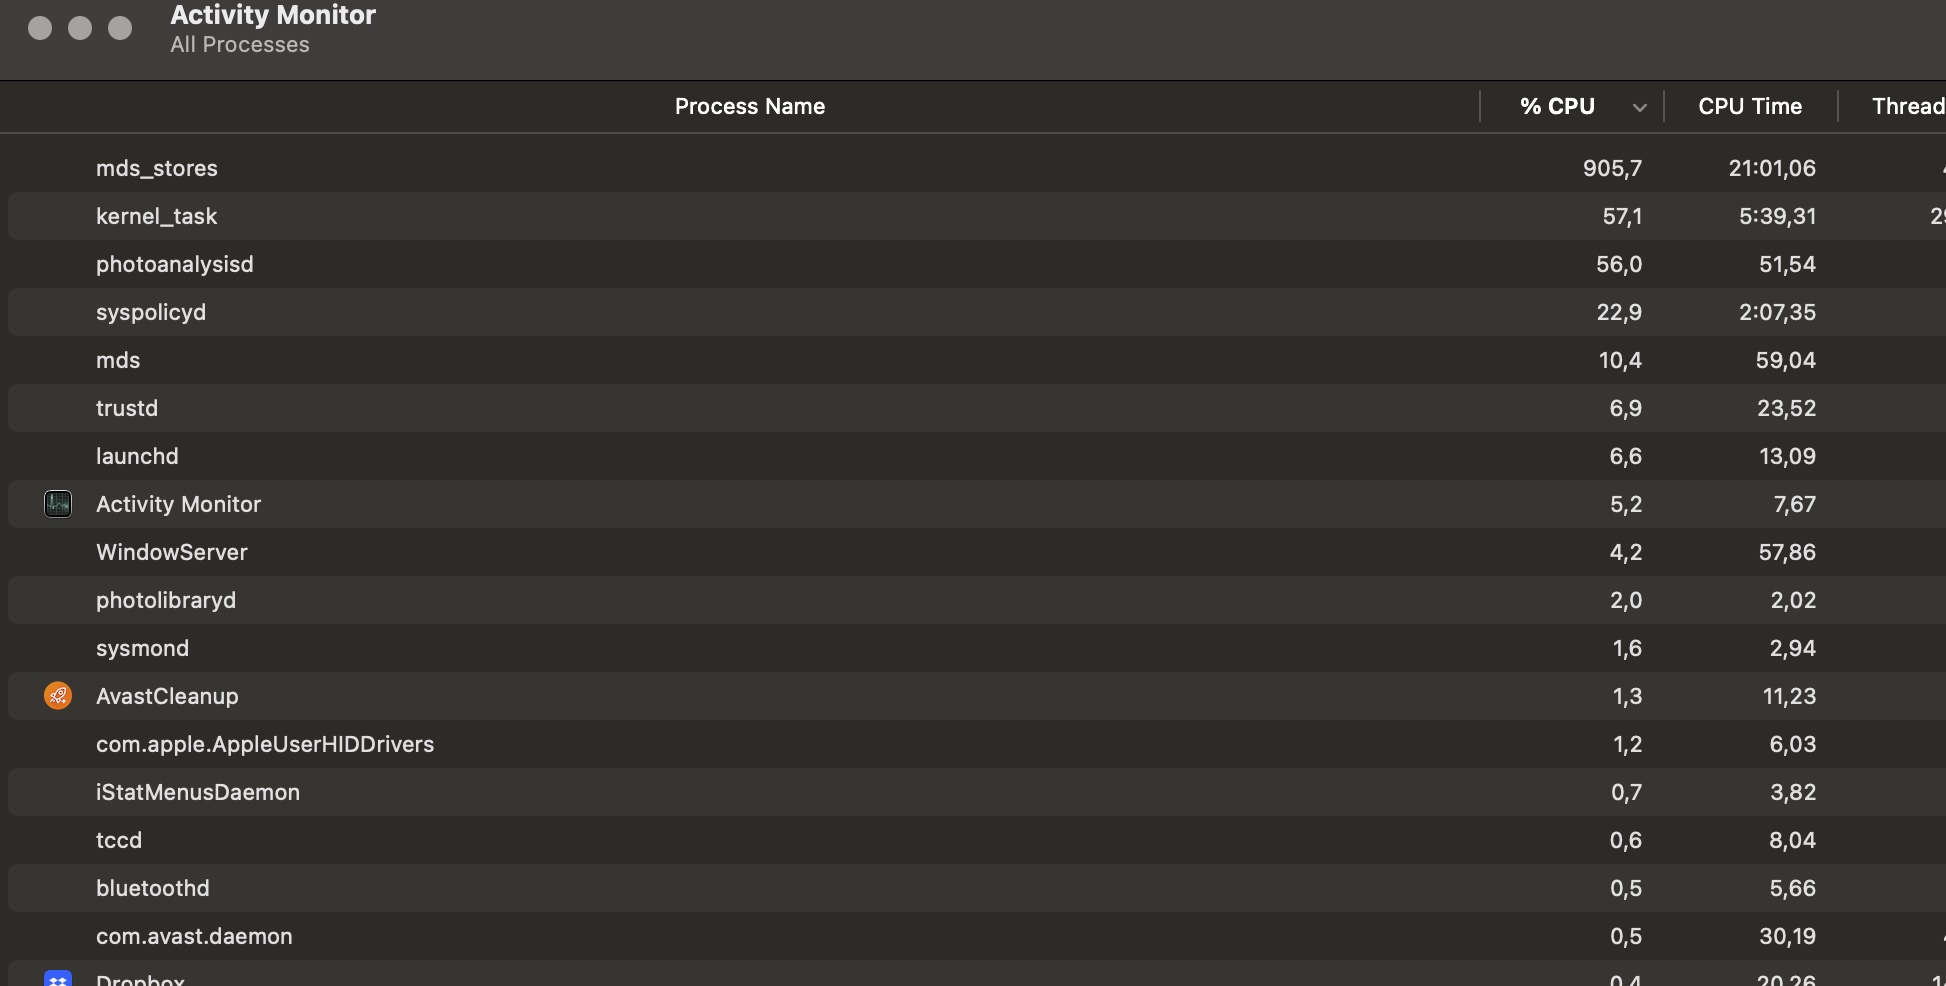
Task: Highlight the iStatMenusDaemon process
Action: [198, 792]
